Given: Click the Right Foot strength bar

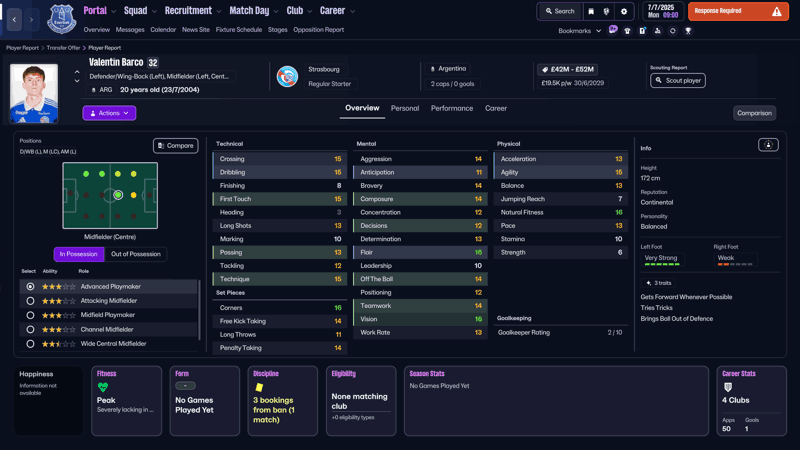Looking at the screenshot, I should [x=735, y=264].
